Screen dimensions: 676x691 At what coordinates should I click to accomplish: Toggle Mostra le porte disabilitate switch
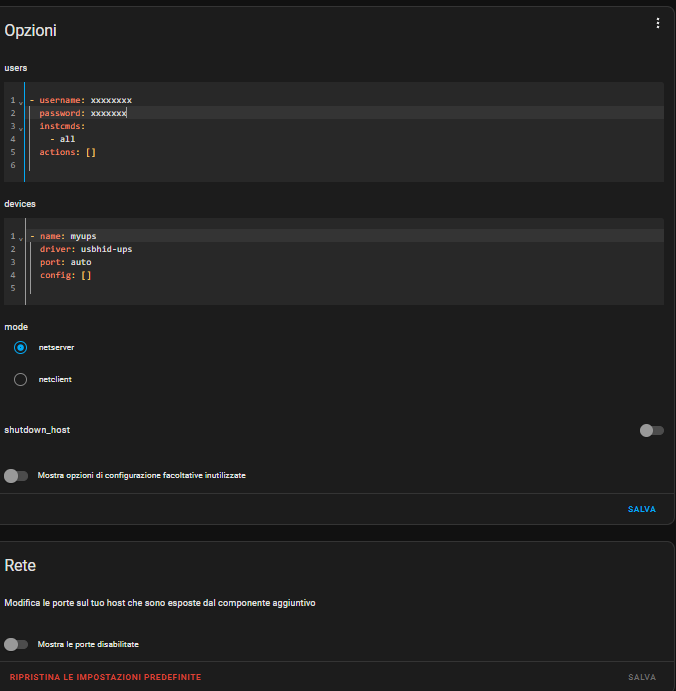(x=16, y=644)
